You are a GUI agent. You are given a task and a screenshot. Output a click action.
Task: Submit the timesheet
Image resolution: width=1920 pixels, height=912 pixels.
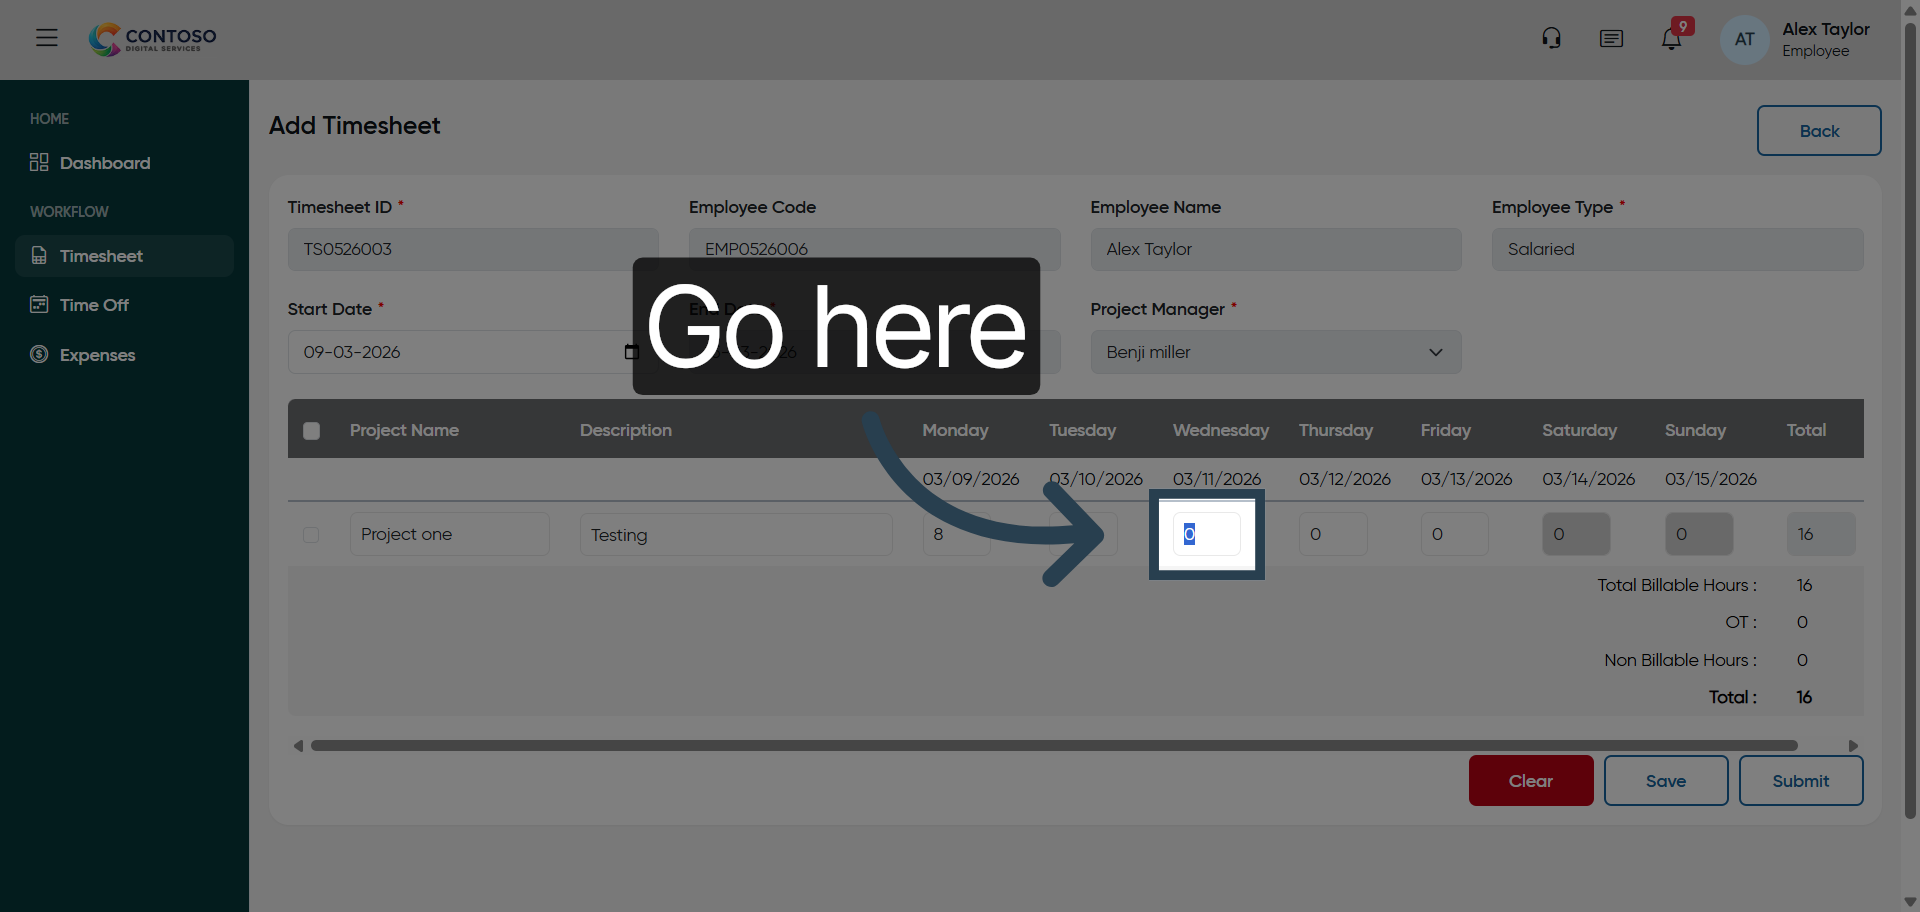click(1800, 781)
